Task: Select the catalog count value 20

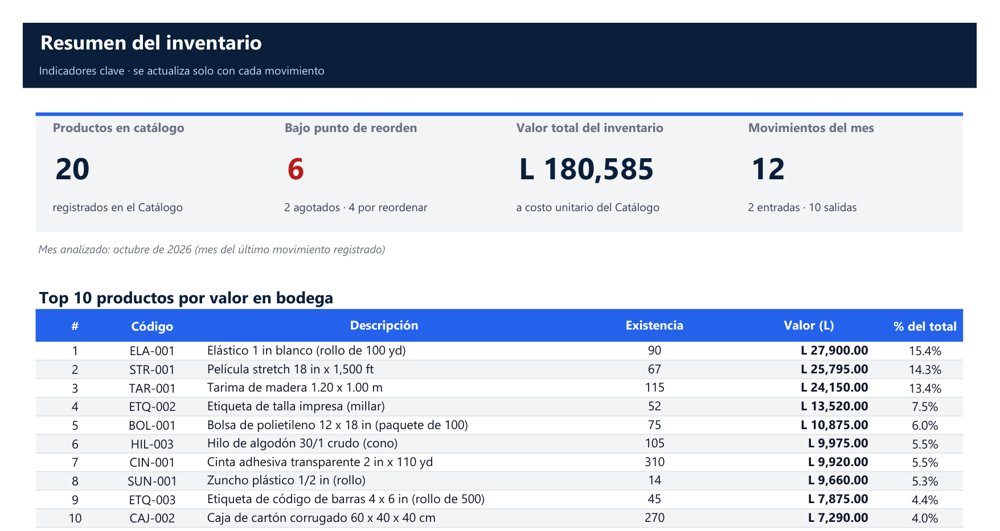Action: coord(72,169)
